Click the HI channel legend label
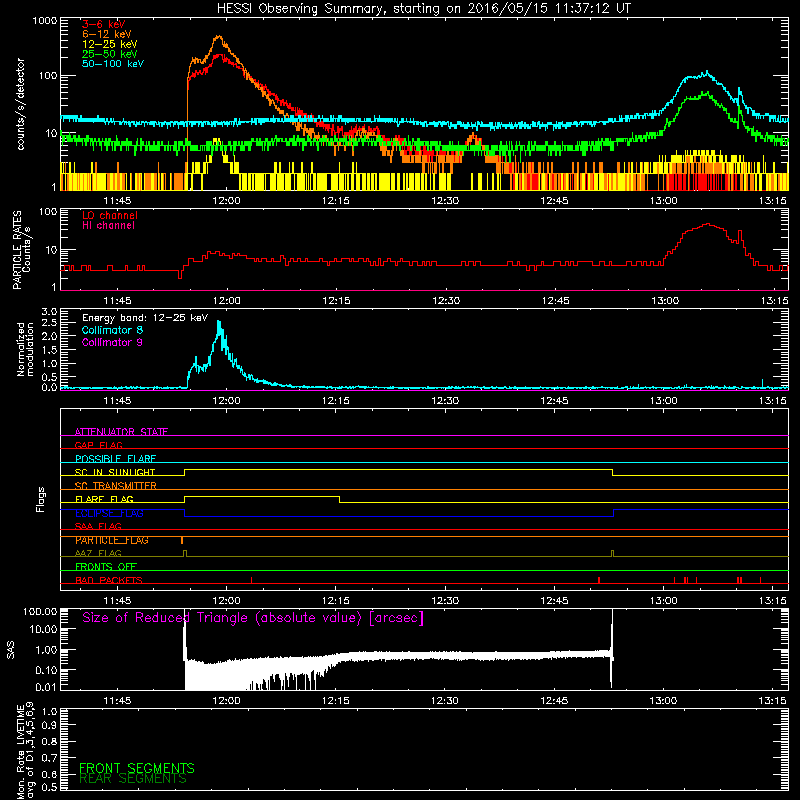 108,226
